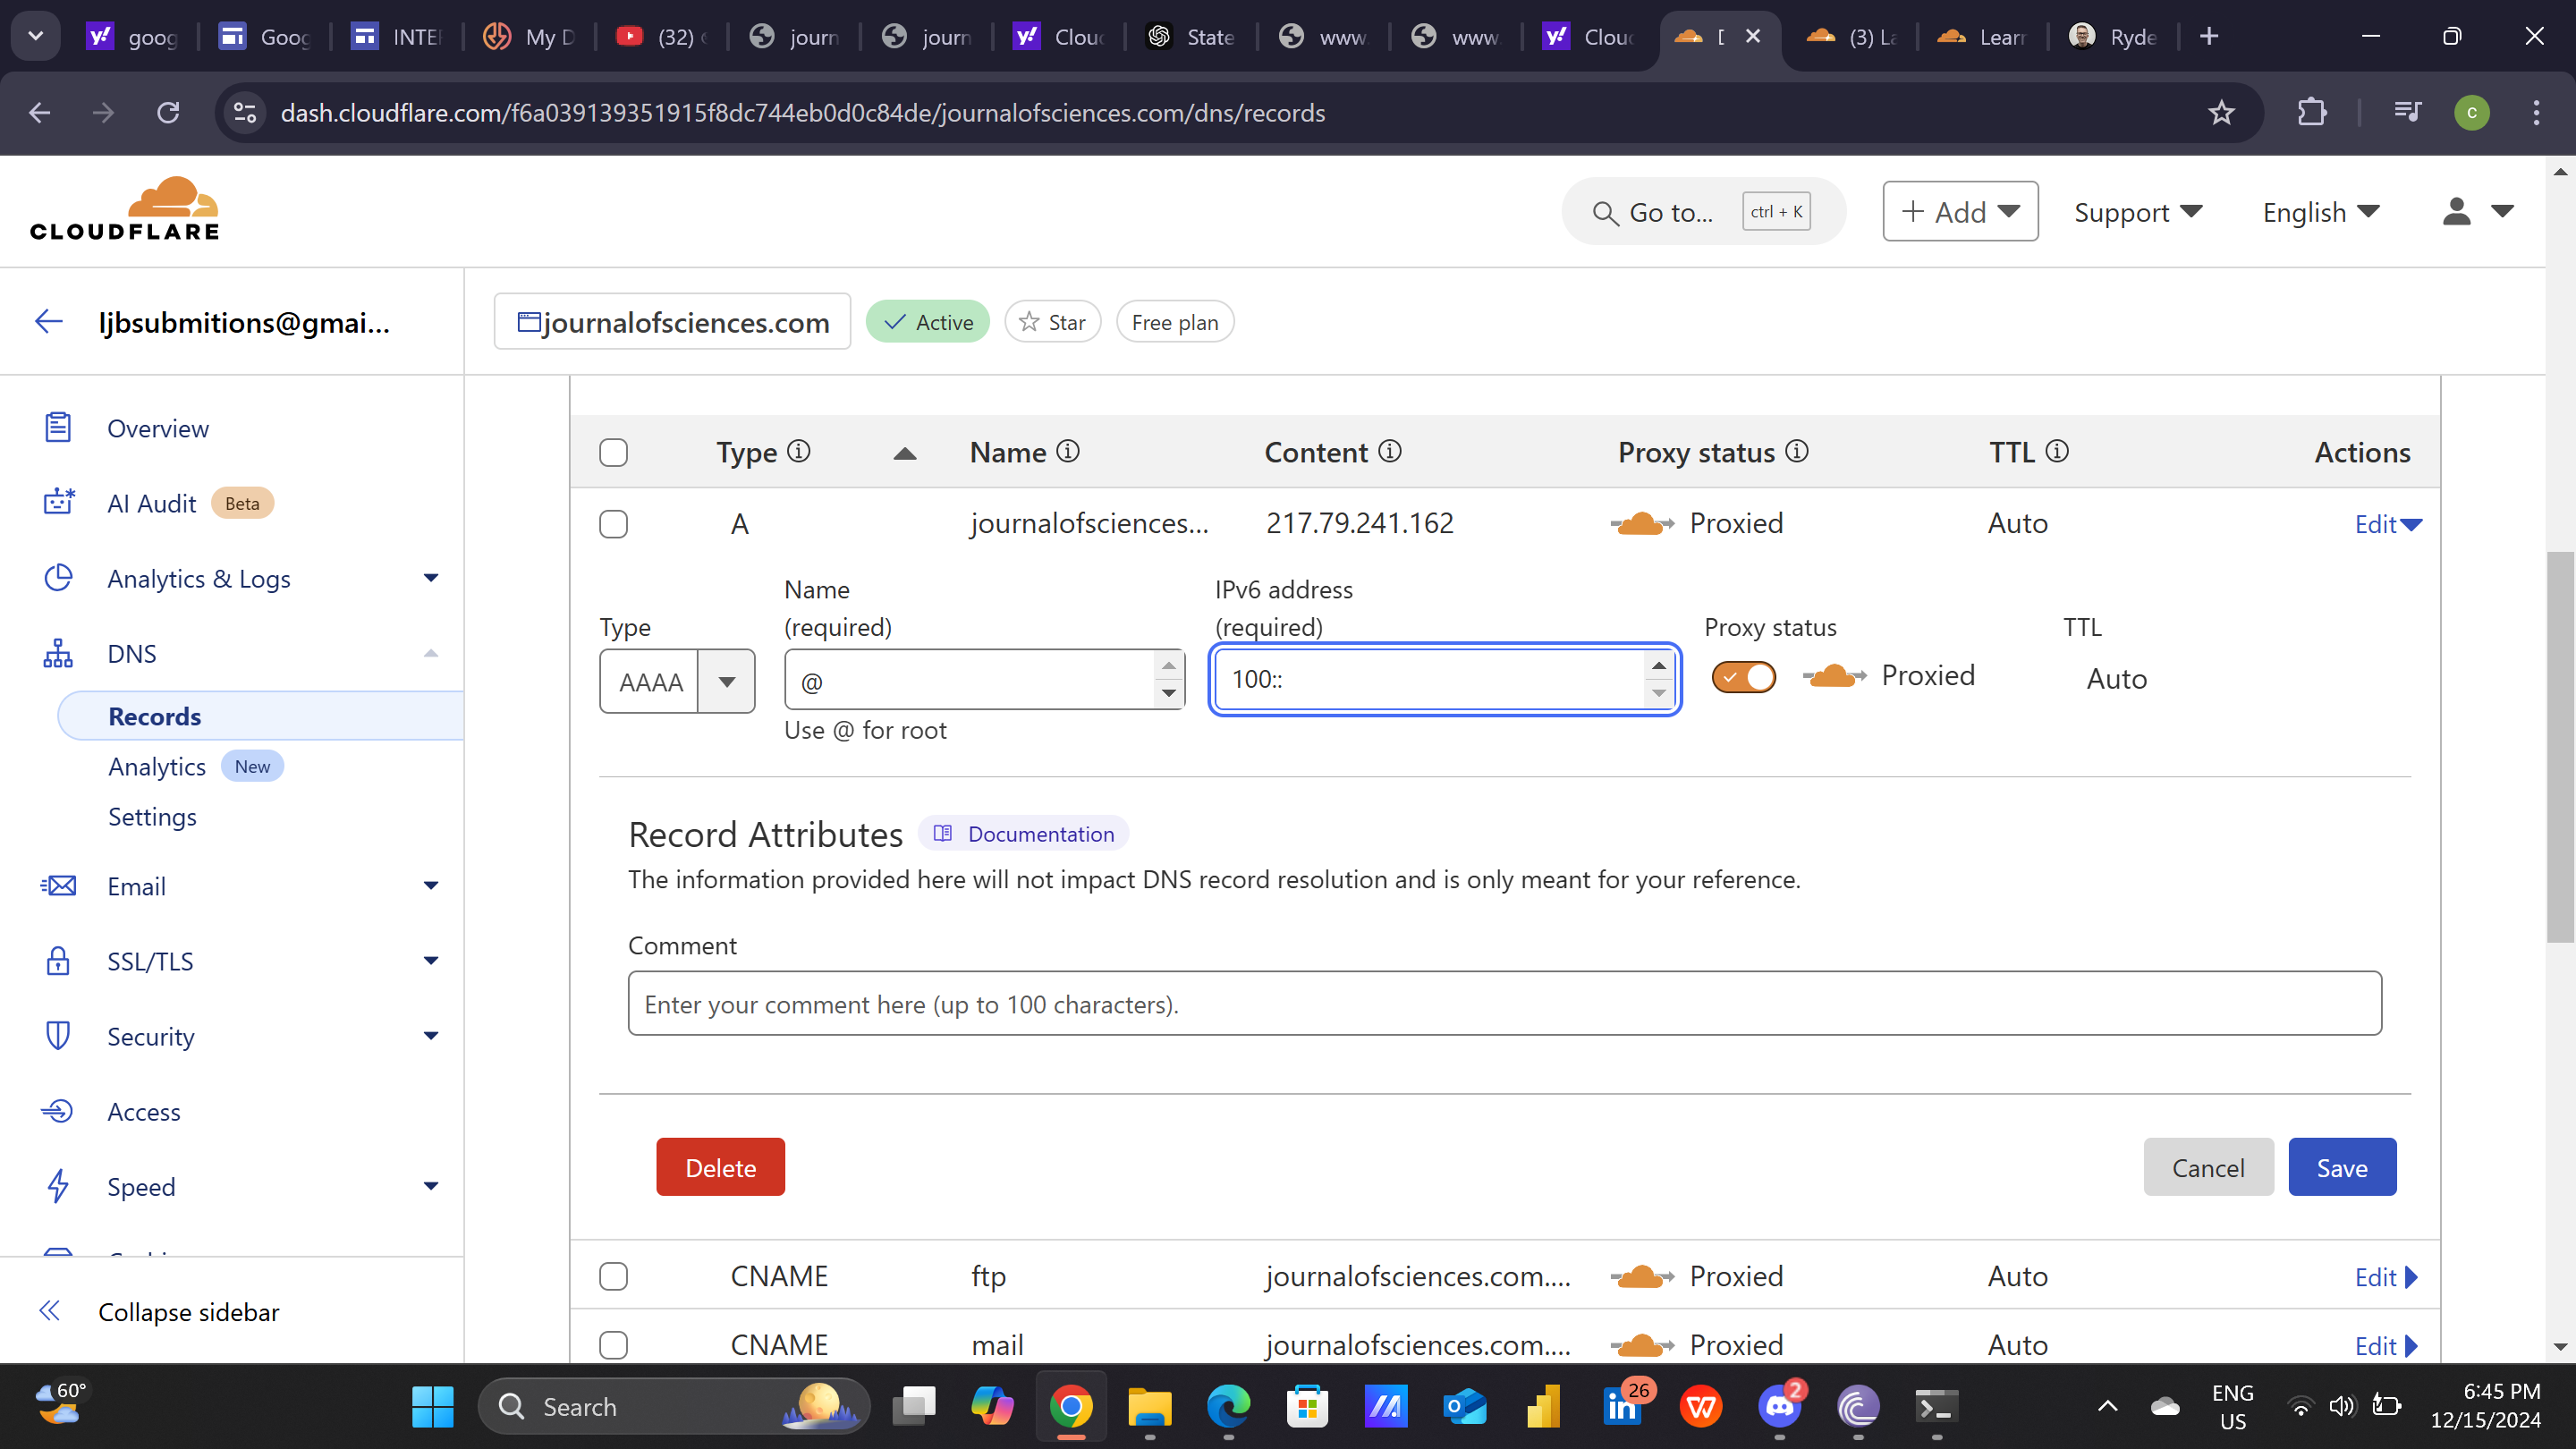
Task: Open user profile account icon
Action: click(2457, 211)
